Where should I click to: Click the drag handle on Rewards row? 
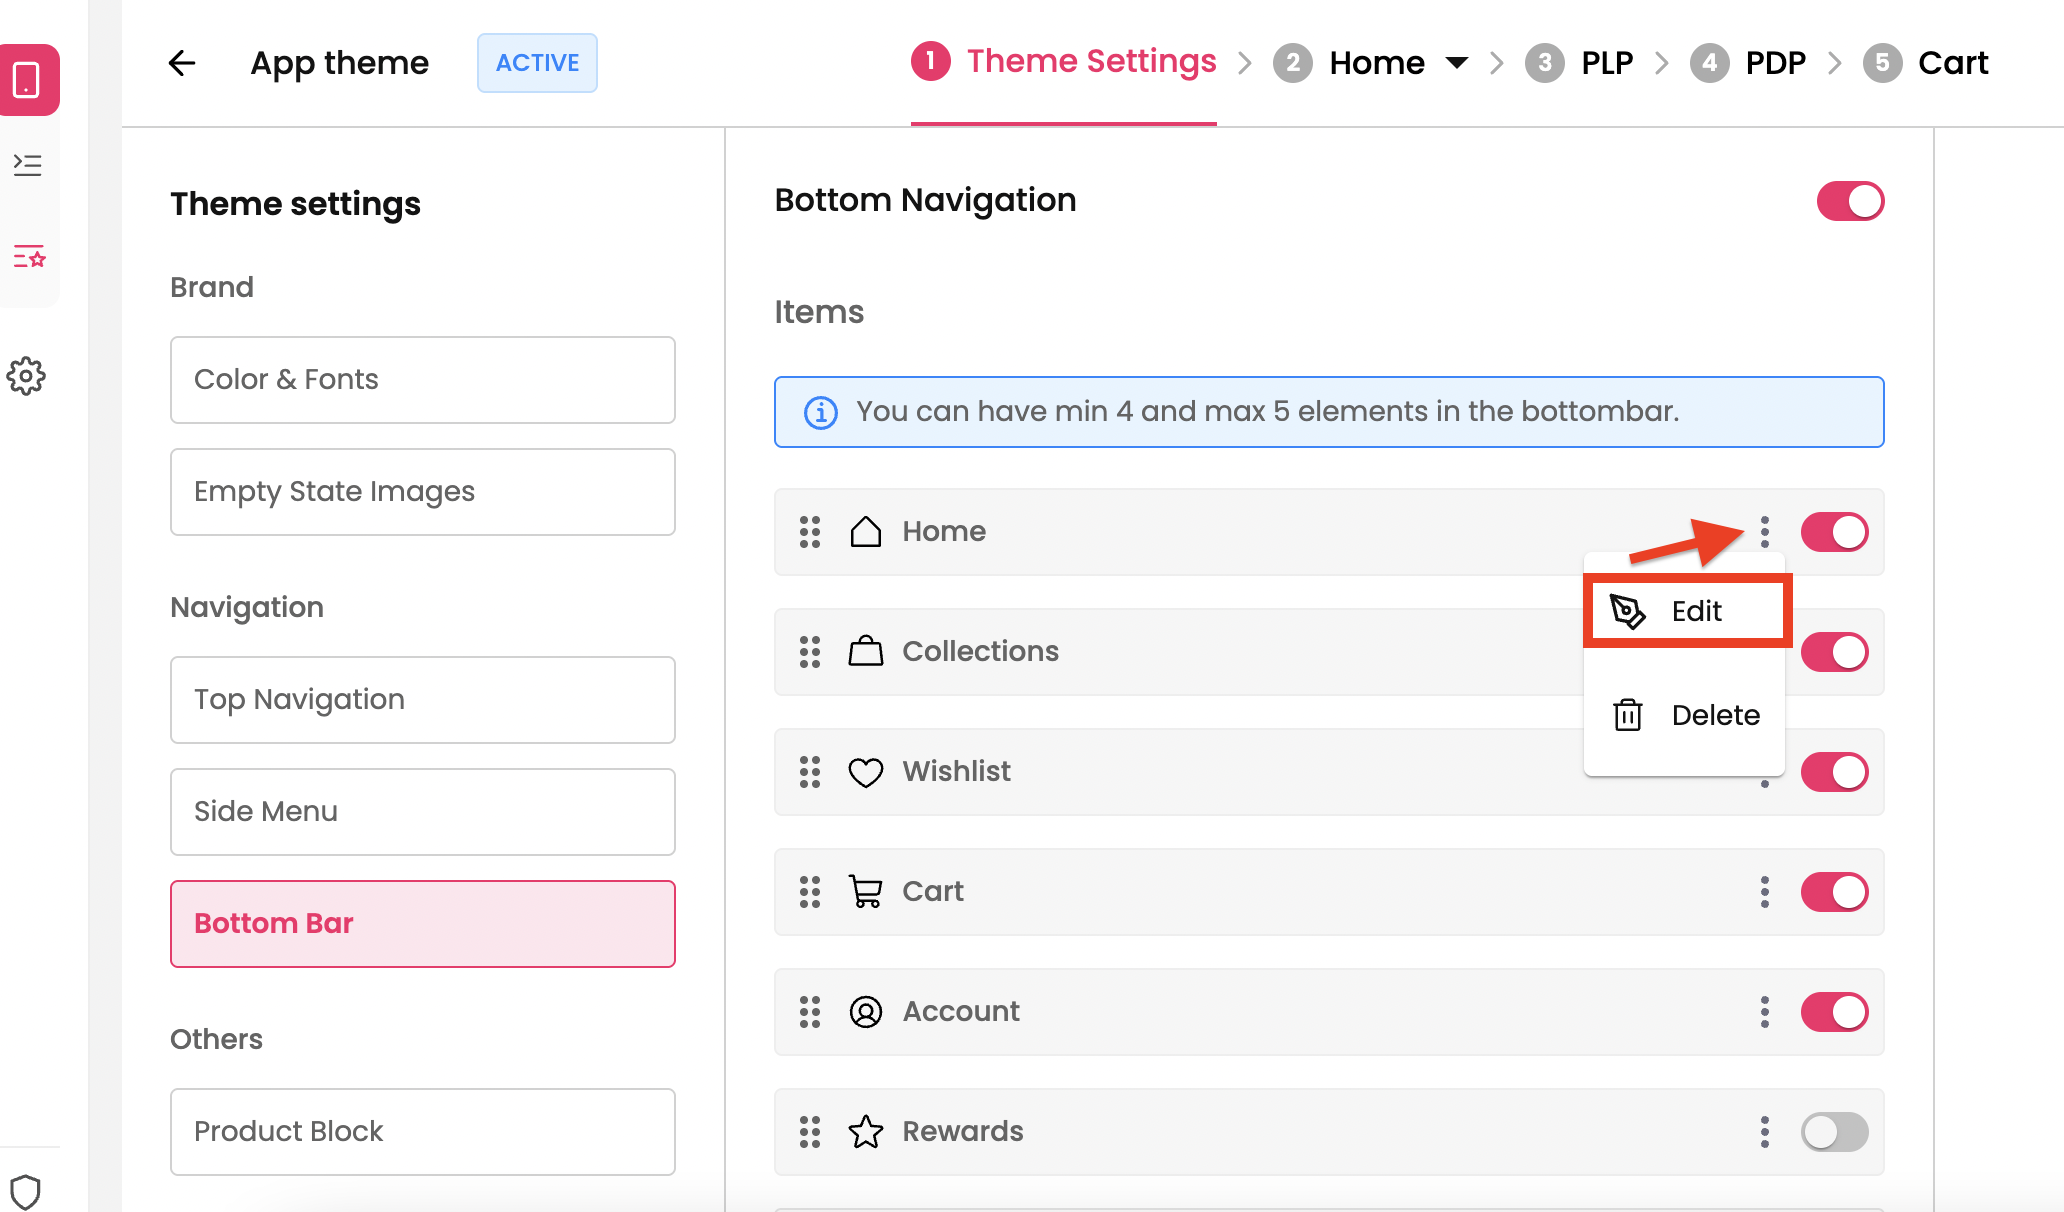[x=810, y=1132]
